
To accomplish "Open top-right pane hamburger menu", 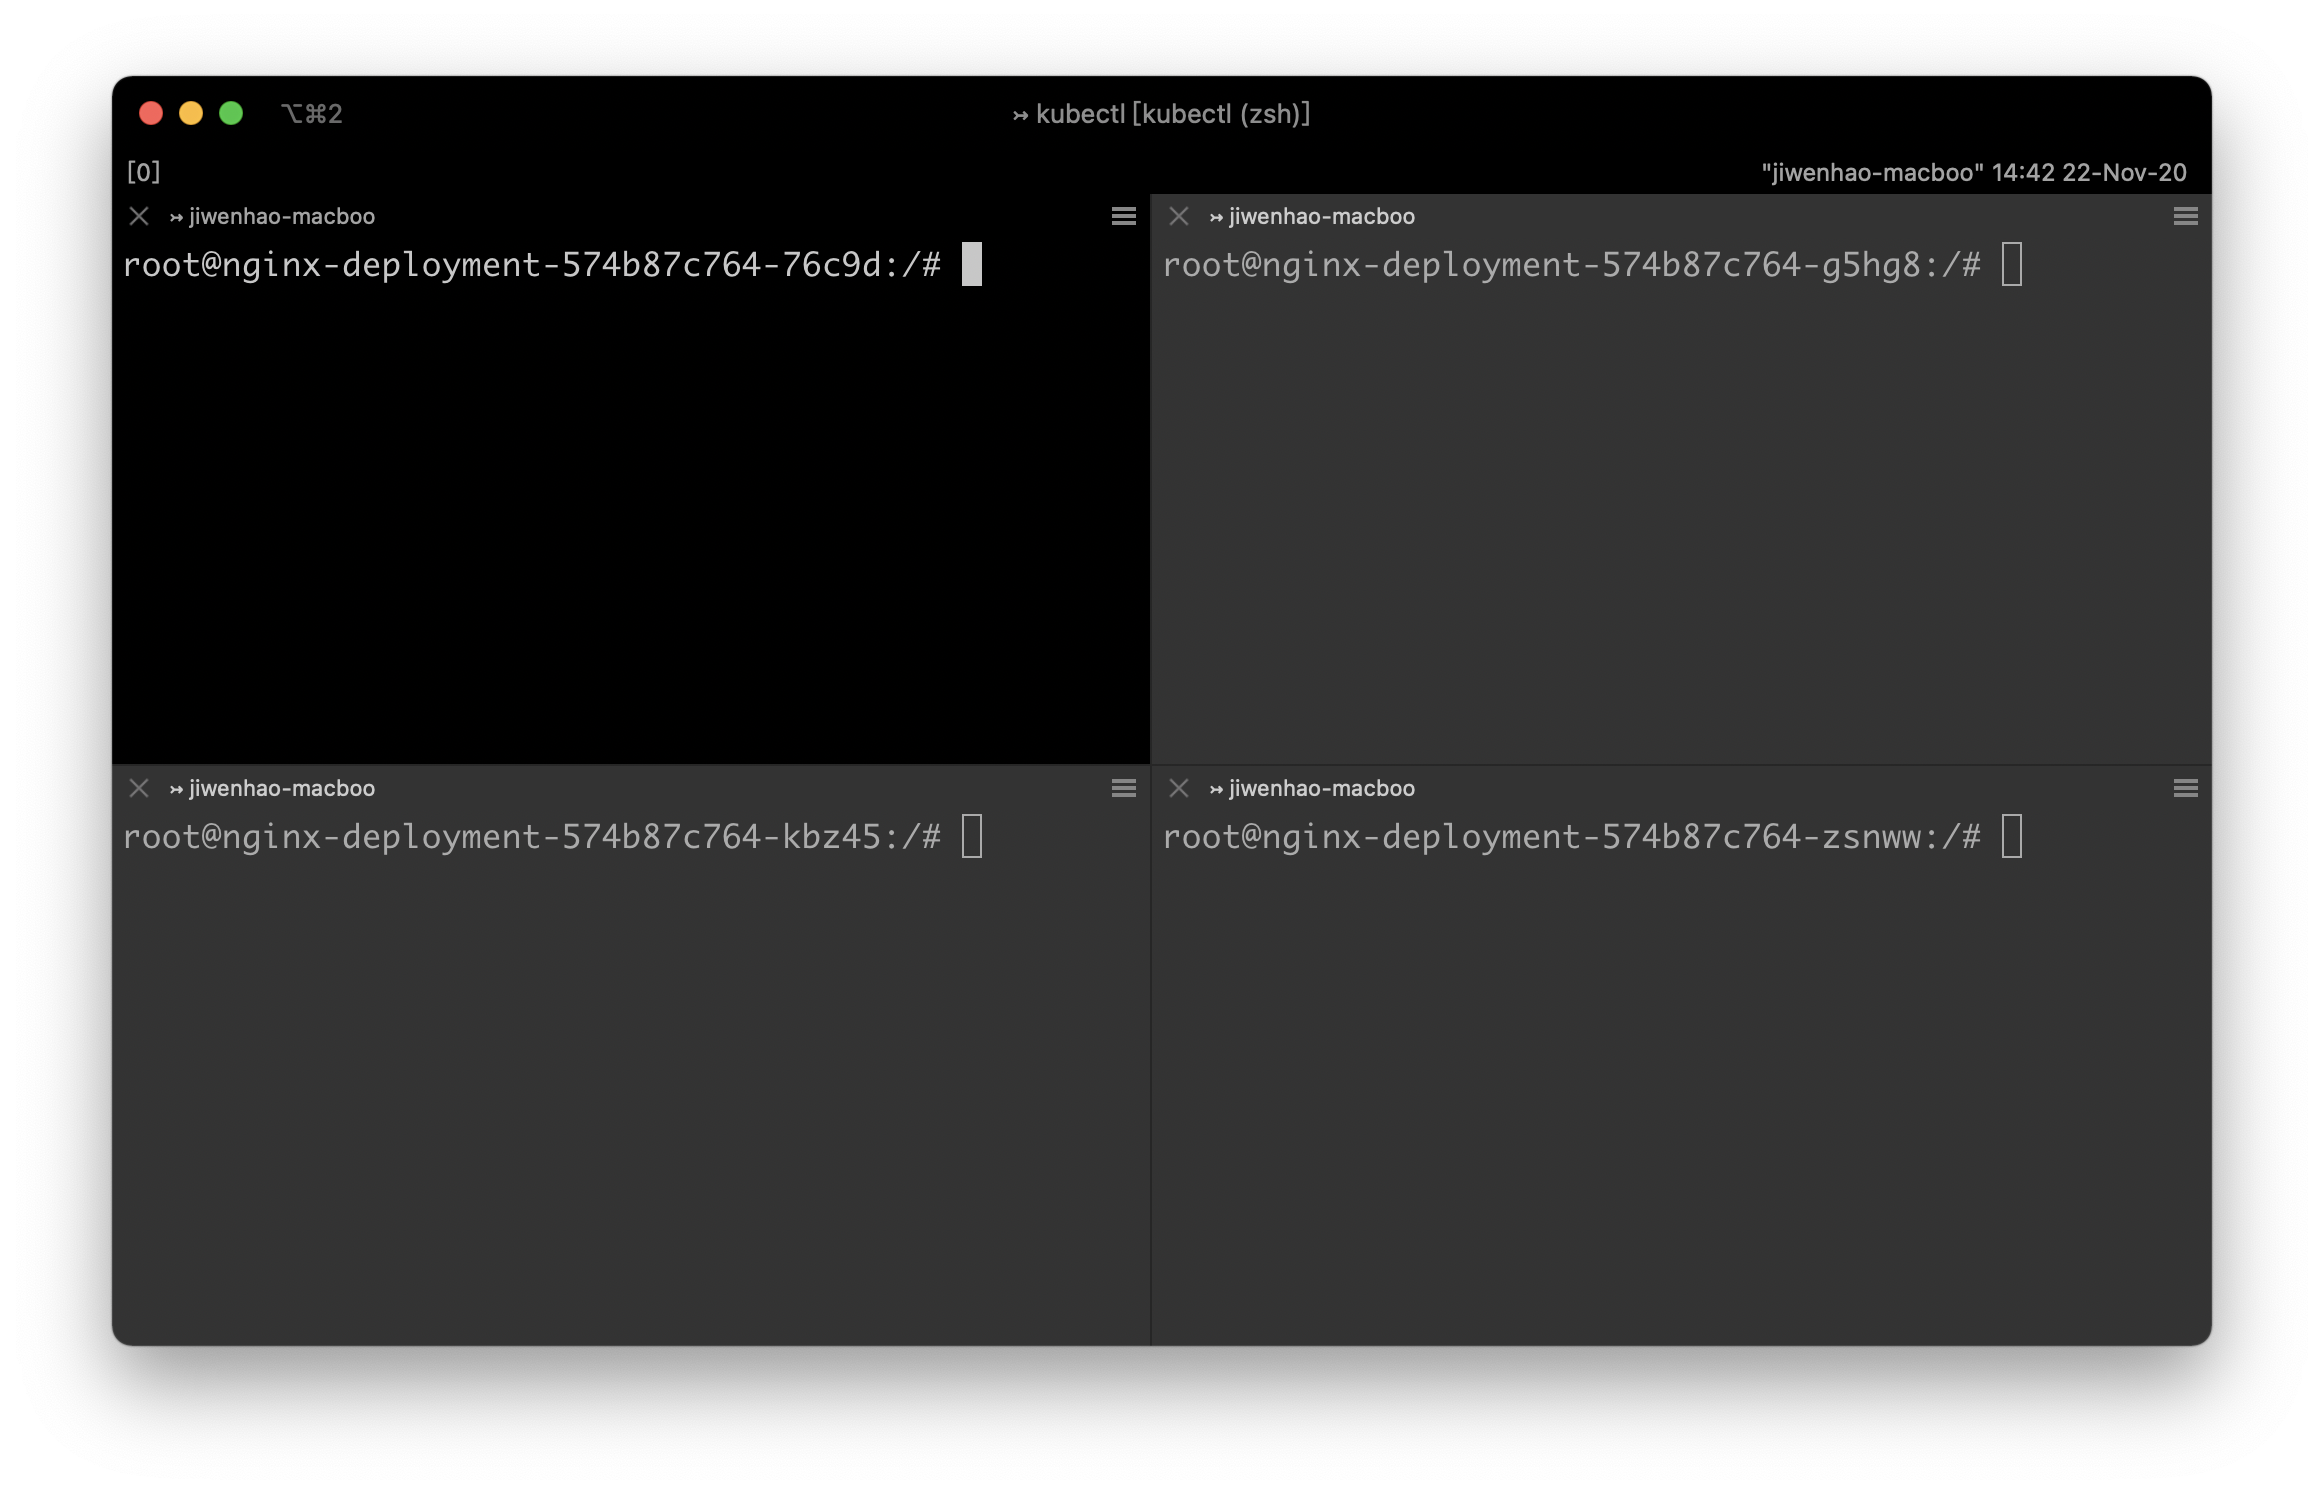I will 2185,216.
